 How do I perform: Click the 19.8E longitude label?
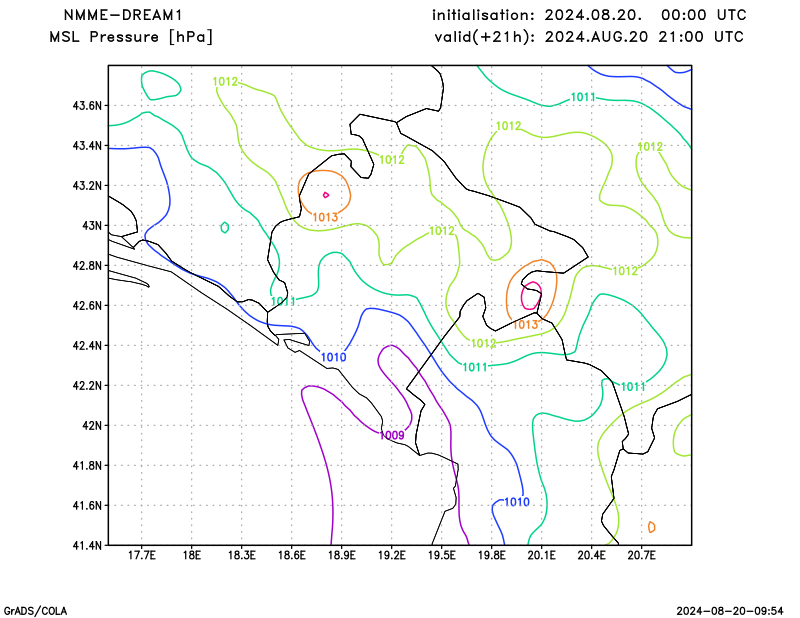click(x=491, y=555)
